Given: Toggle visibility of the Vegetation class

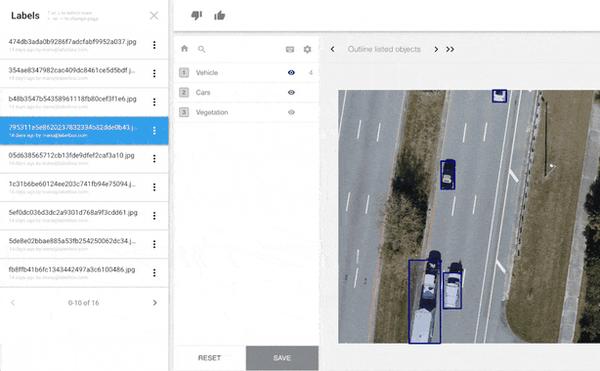Looking at the screenshot, I should coord(291,112).
